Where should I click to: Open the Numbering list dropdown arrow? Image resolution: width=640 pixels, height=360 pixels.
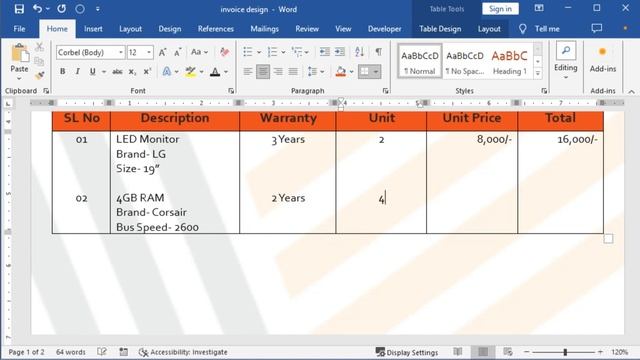283,52
